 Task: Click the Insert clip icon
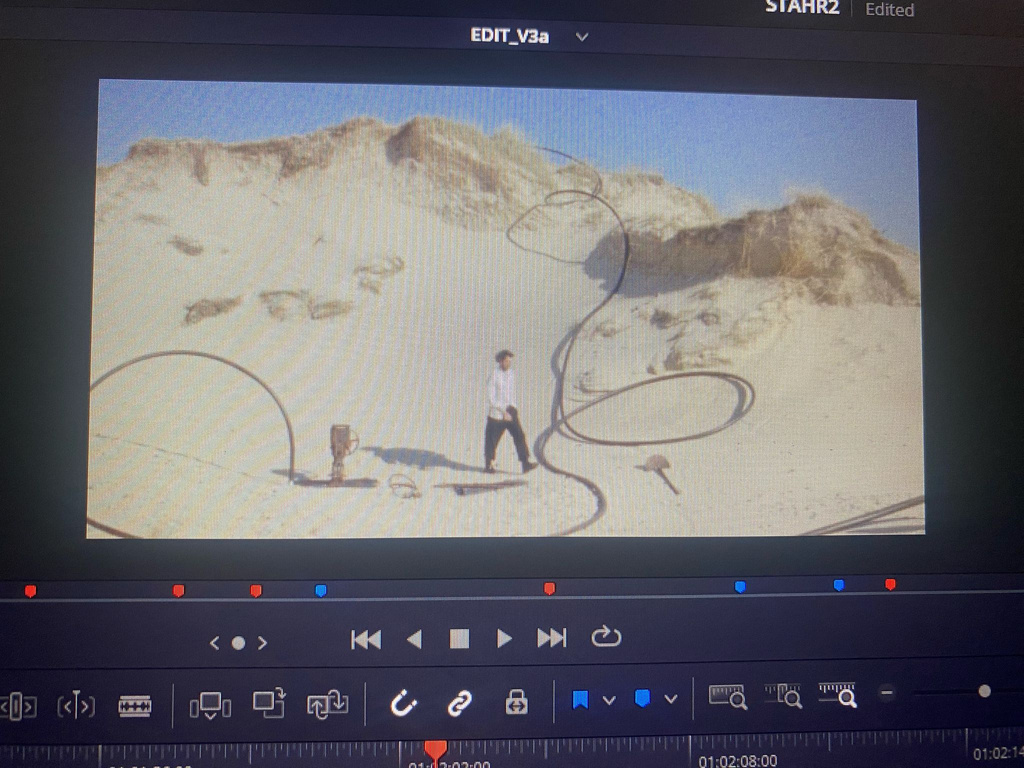(210, 705)
